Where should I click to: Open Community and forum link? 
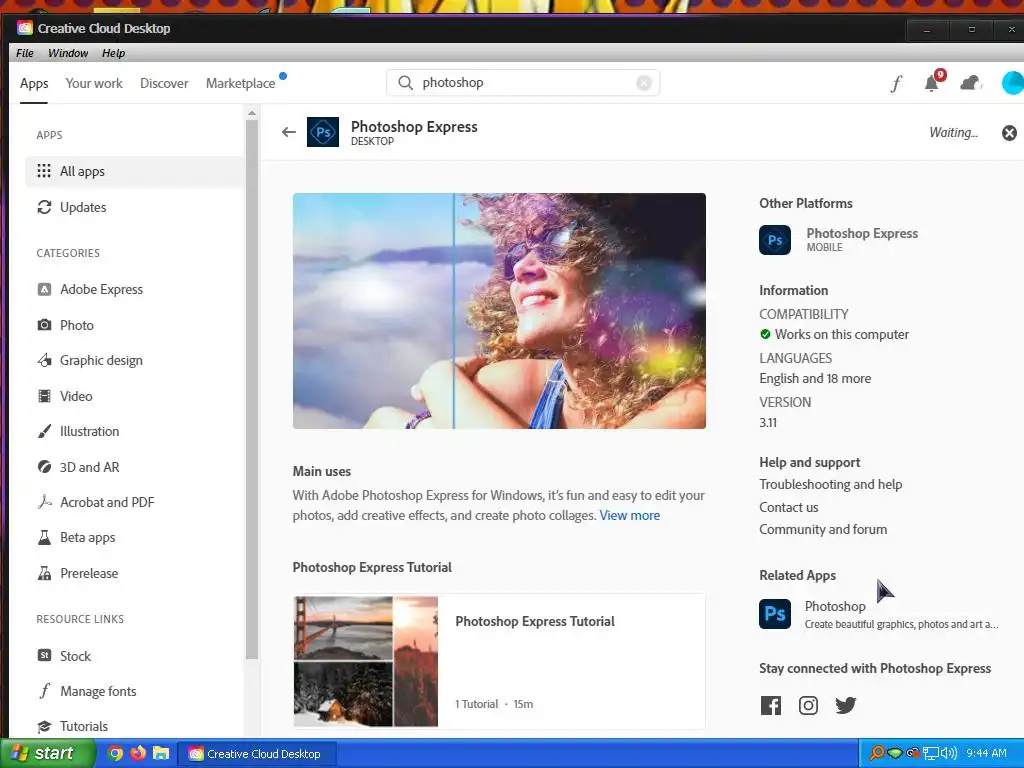click(x=823, y=530)
